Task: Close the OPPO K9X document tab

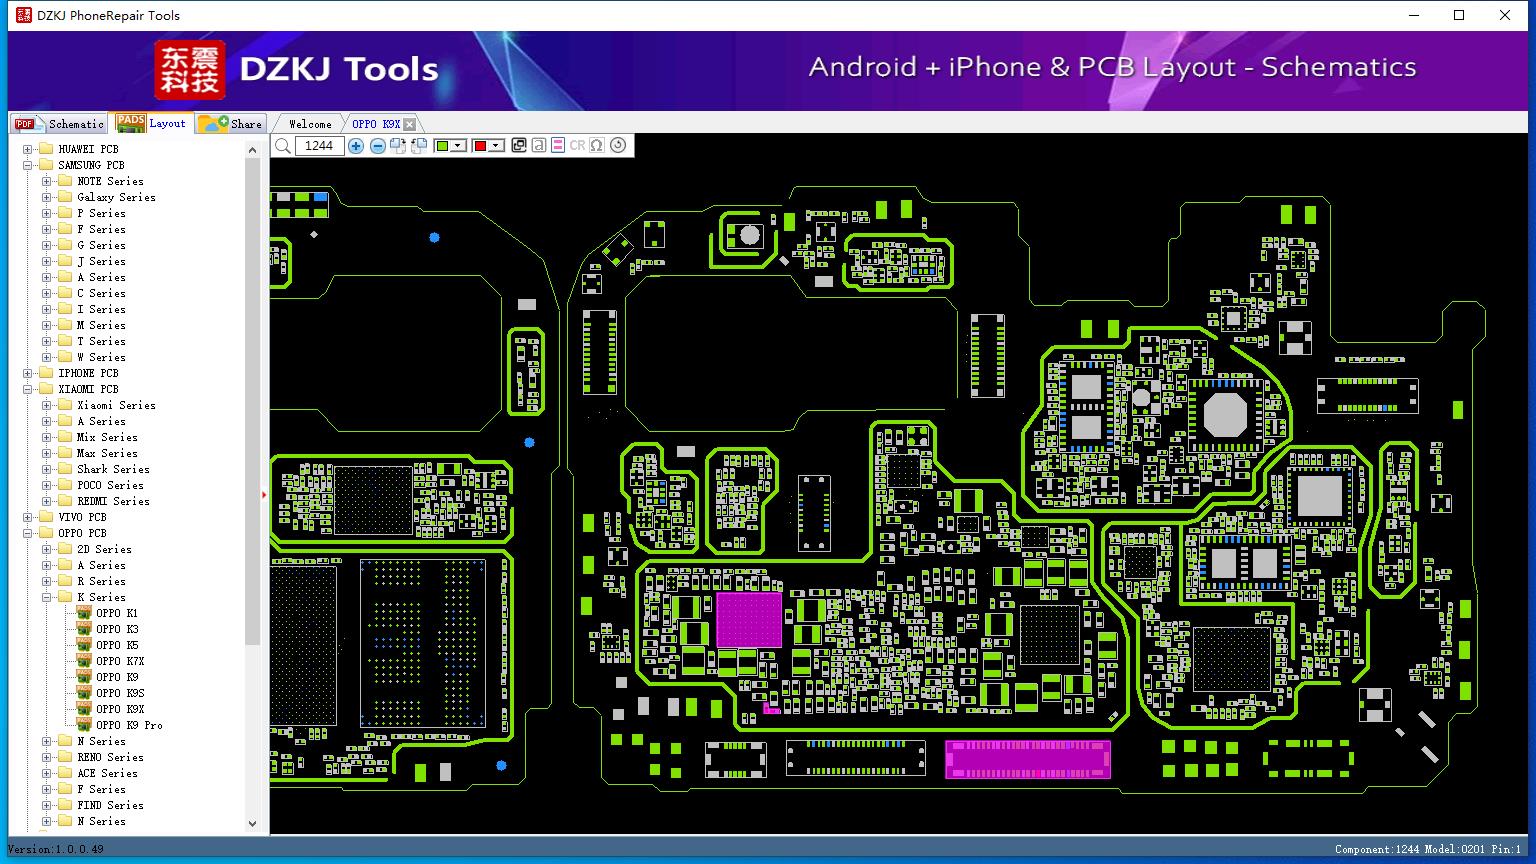Action: coord(410,124)
